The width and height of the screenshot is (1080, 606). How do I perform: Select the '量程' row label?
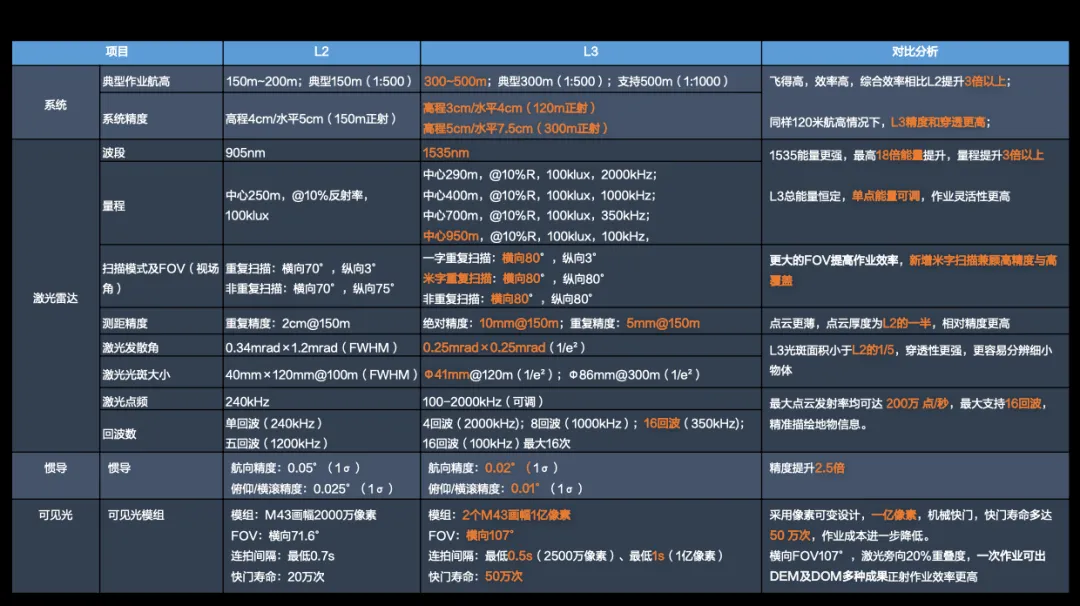pyautogui.click(x=114, y=205)
